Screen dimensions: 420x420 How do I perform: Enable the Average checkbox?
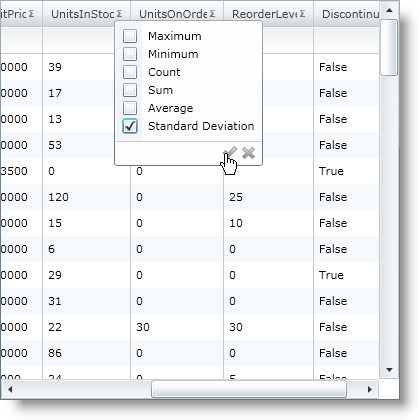coord(130,108)
